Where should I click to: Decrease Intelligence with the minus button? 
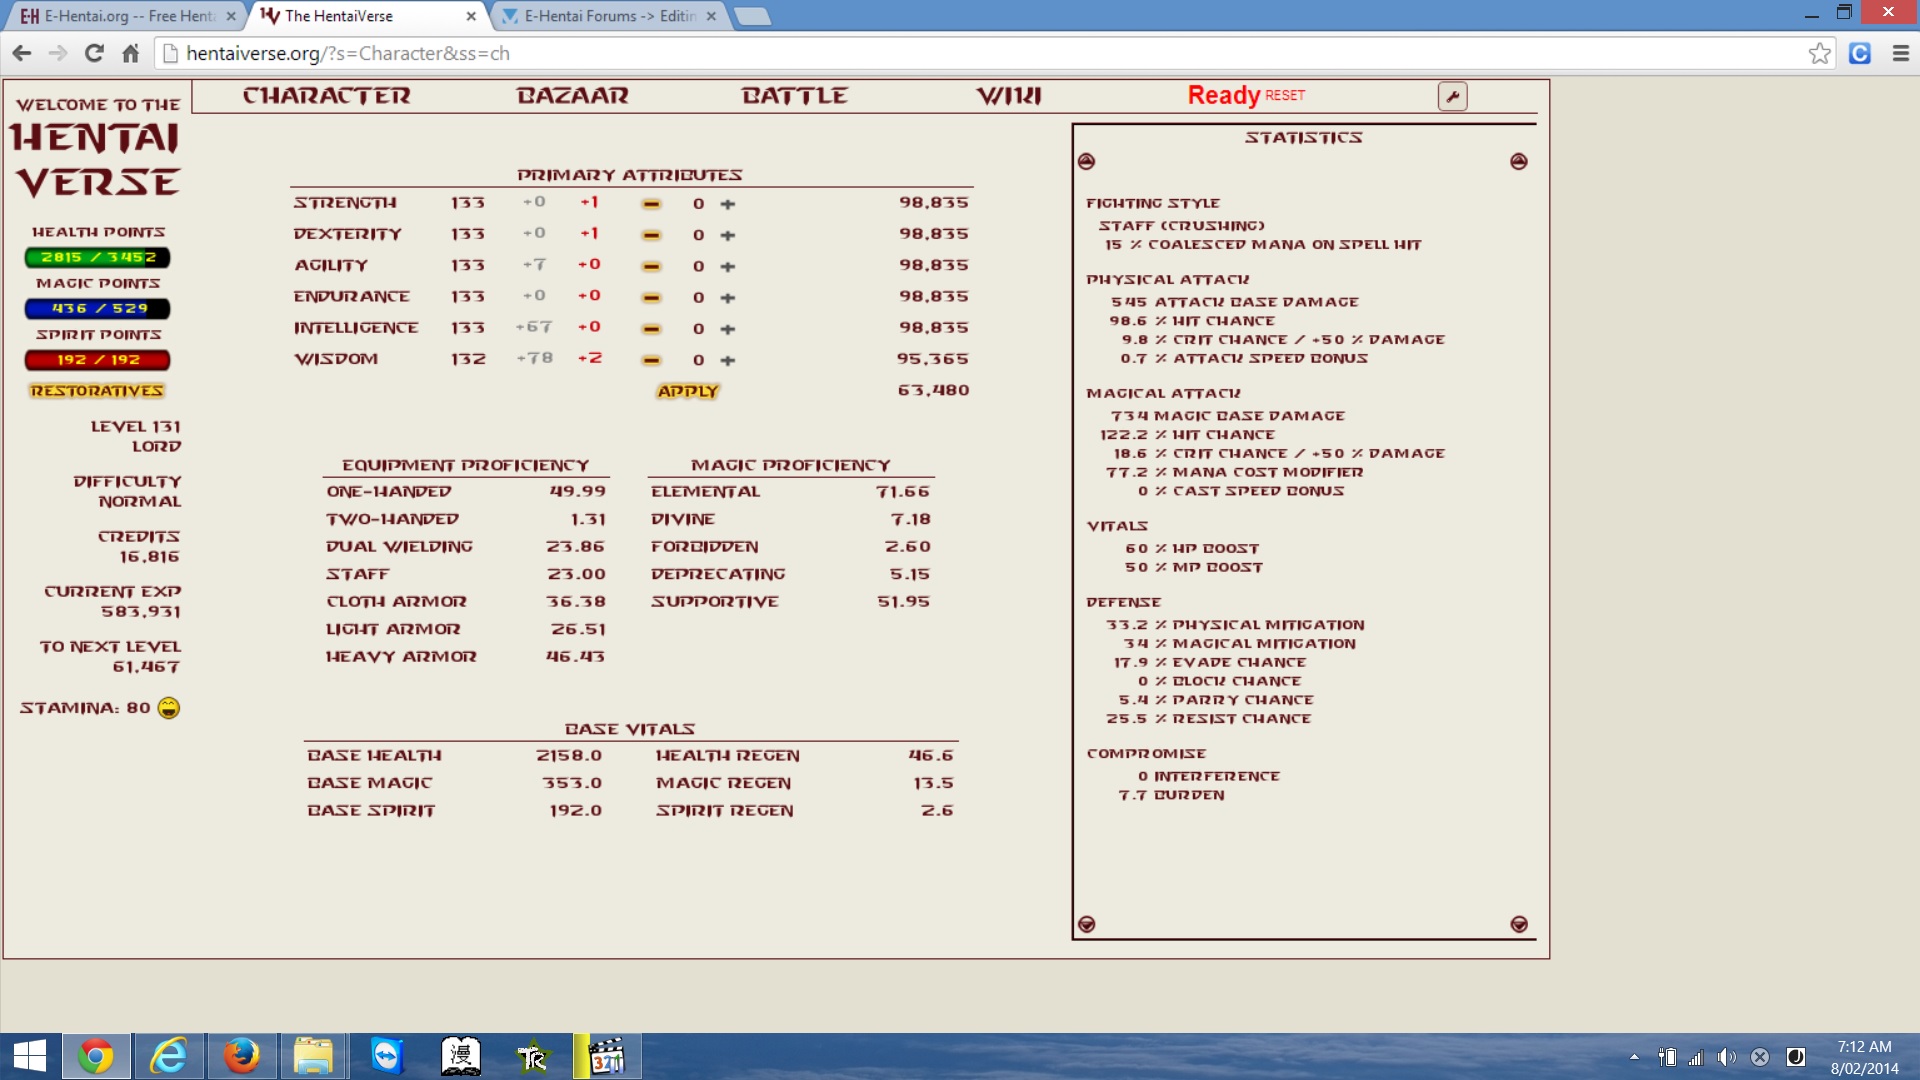point(651,329)
